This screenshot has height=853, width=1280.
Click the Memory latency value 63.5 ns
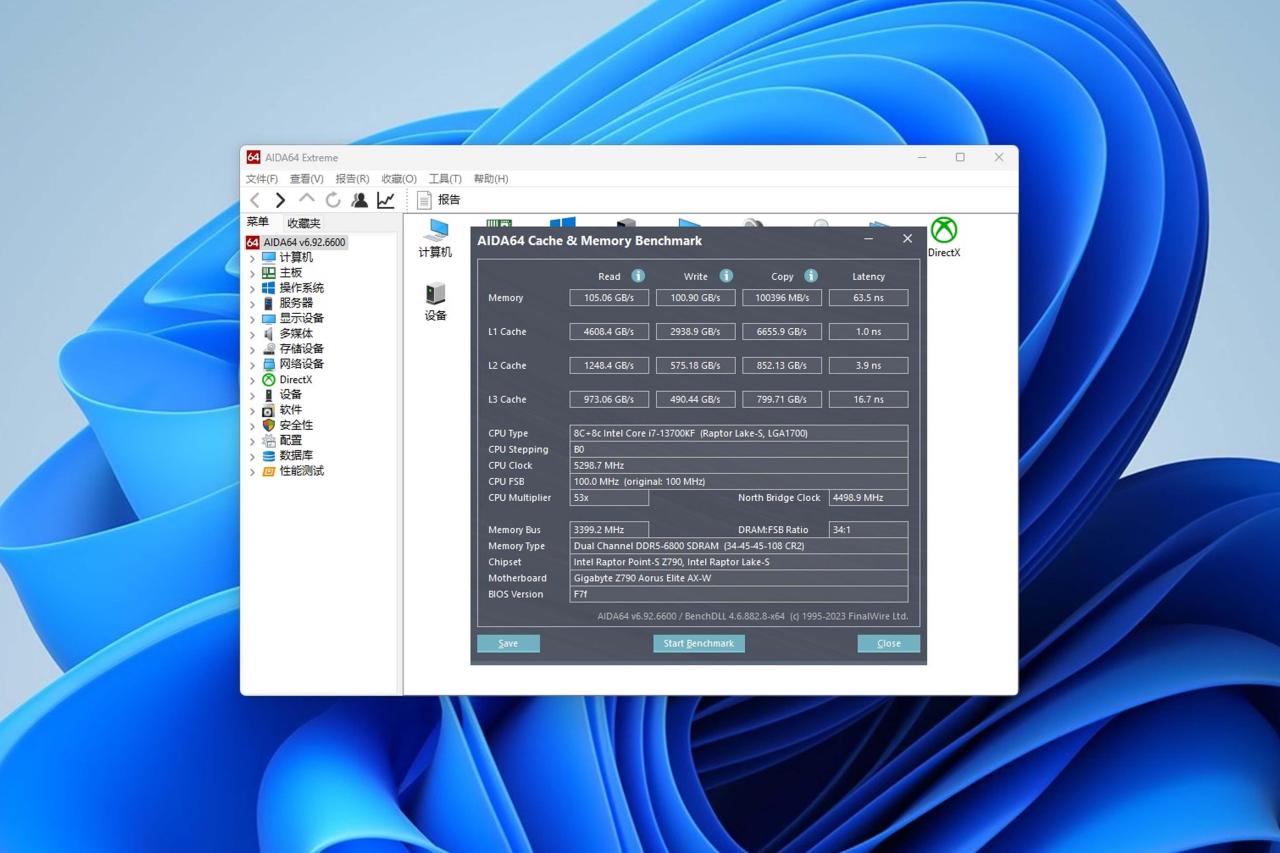tap(868, 297)
